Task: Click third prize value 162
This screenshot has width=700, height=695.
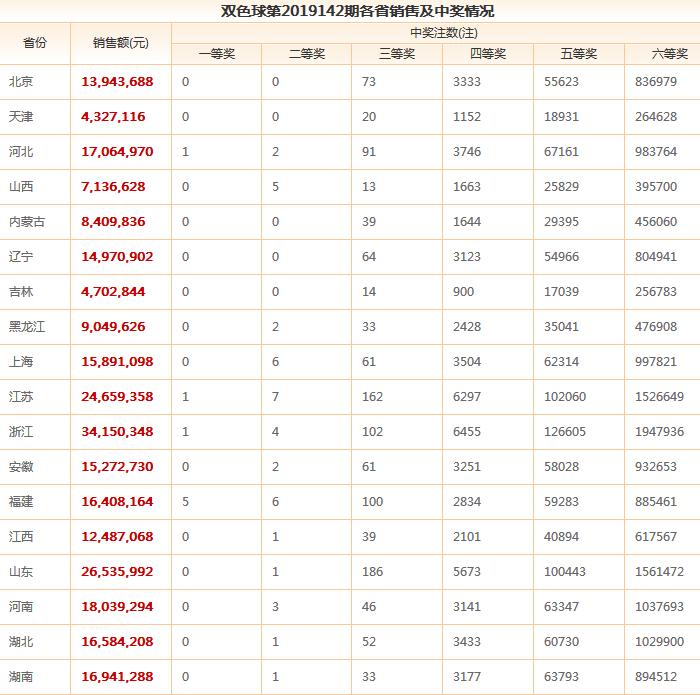Action: coord(372,397)
